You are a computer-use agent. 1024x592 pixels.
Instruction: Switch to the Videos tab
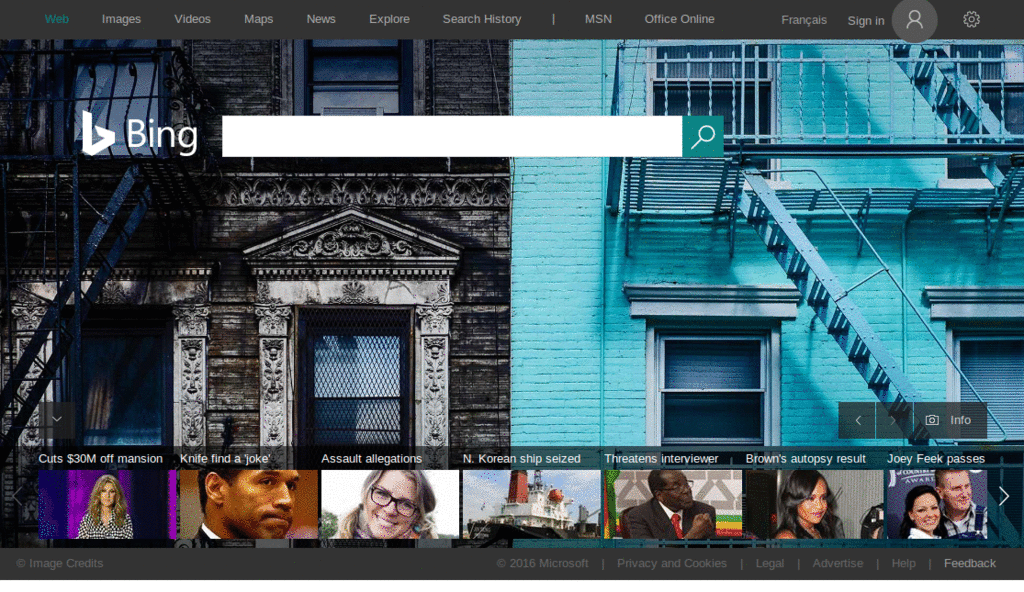[x=192, y=19]
